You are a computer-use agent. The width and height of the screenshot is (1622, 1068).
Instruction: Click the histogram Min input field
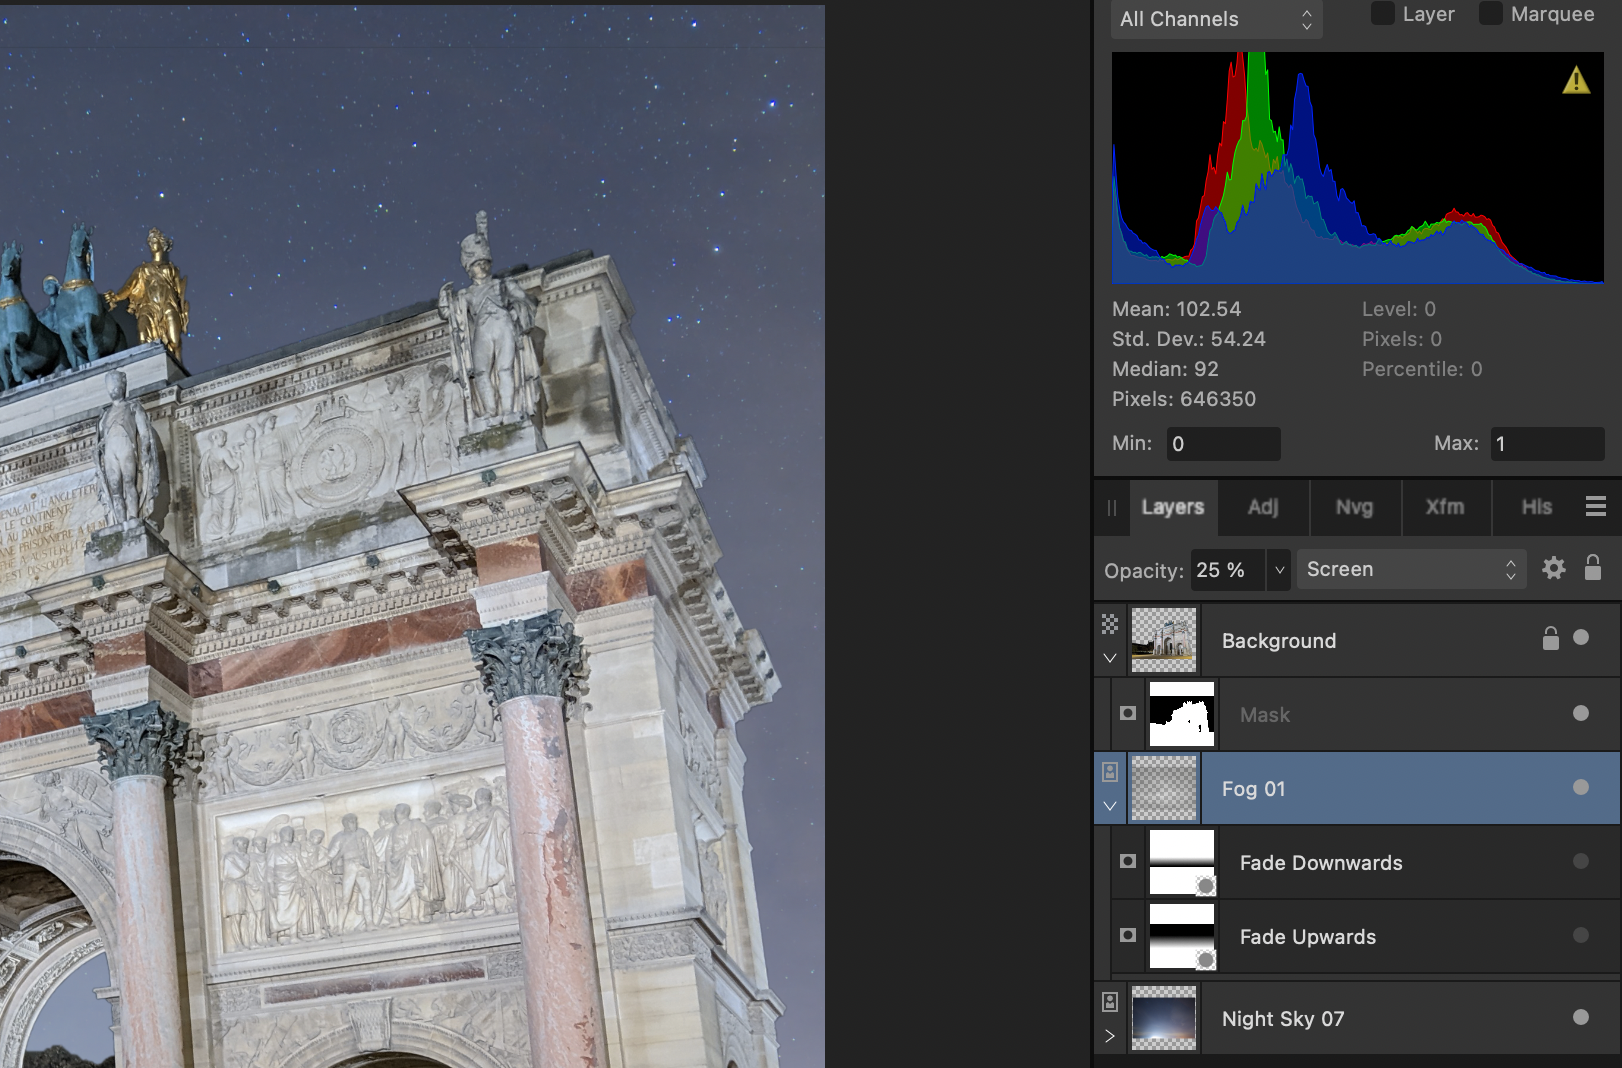click(1223, 444)
